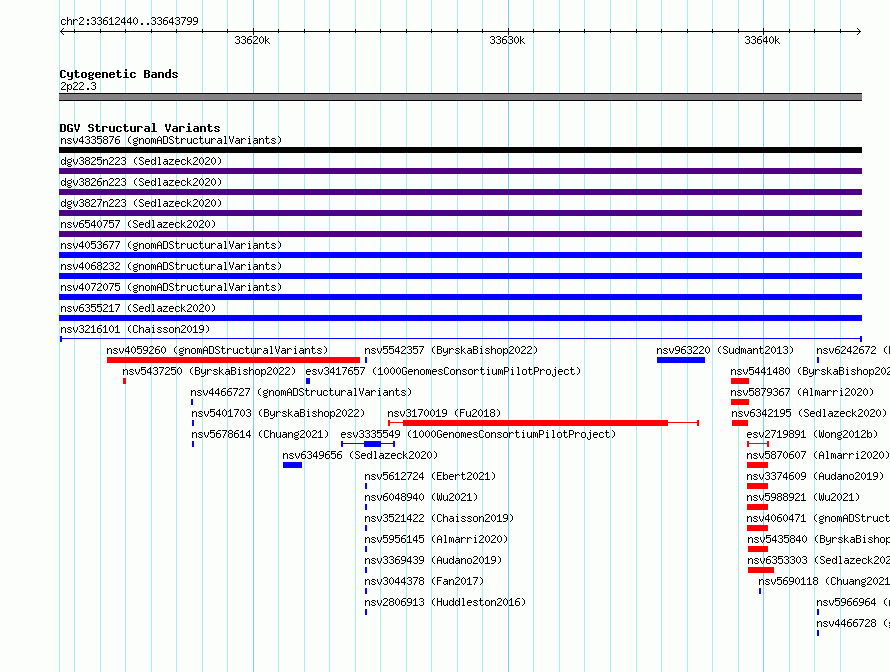Viewport: 890px width, 672px height.
Task: Click the purple dgv3826n223 variant bar
Action: [x=460, y=192]
